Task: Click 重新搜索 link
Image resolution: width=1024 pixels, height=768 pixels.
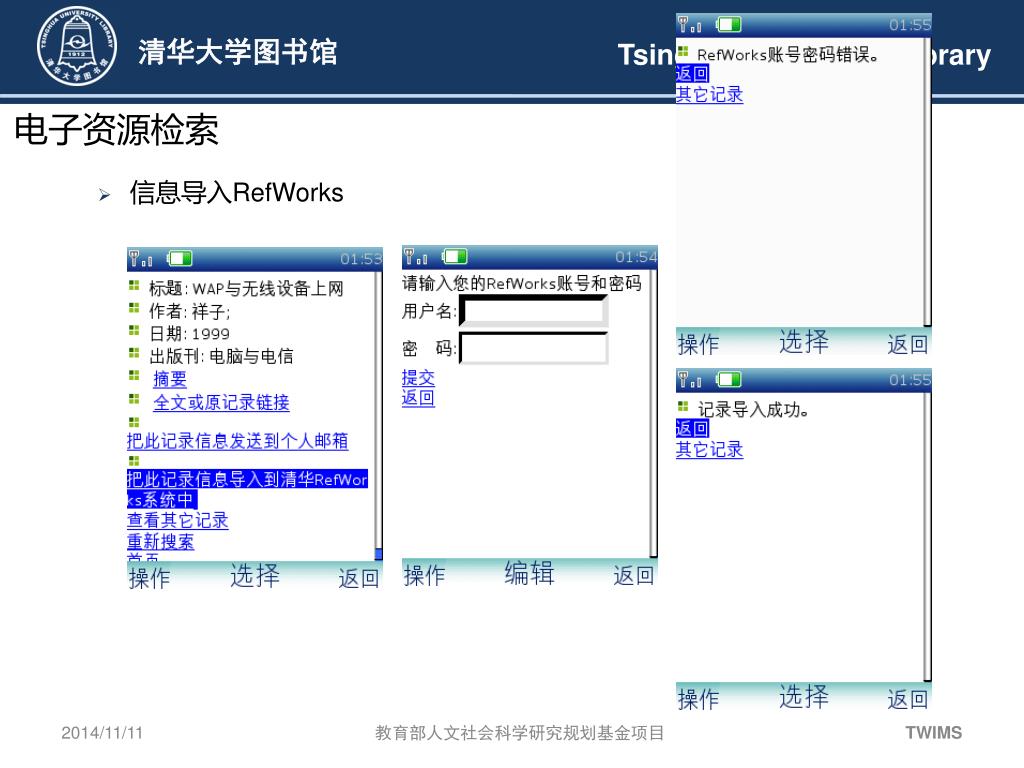Action: [x=161, y=541]
